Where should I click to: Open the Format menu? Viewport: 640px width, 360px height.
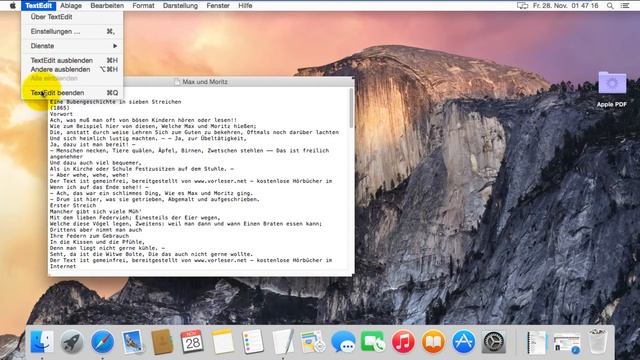(143, 6)
